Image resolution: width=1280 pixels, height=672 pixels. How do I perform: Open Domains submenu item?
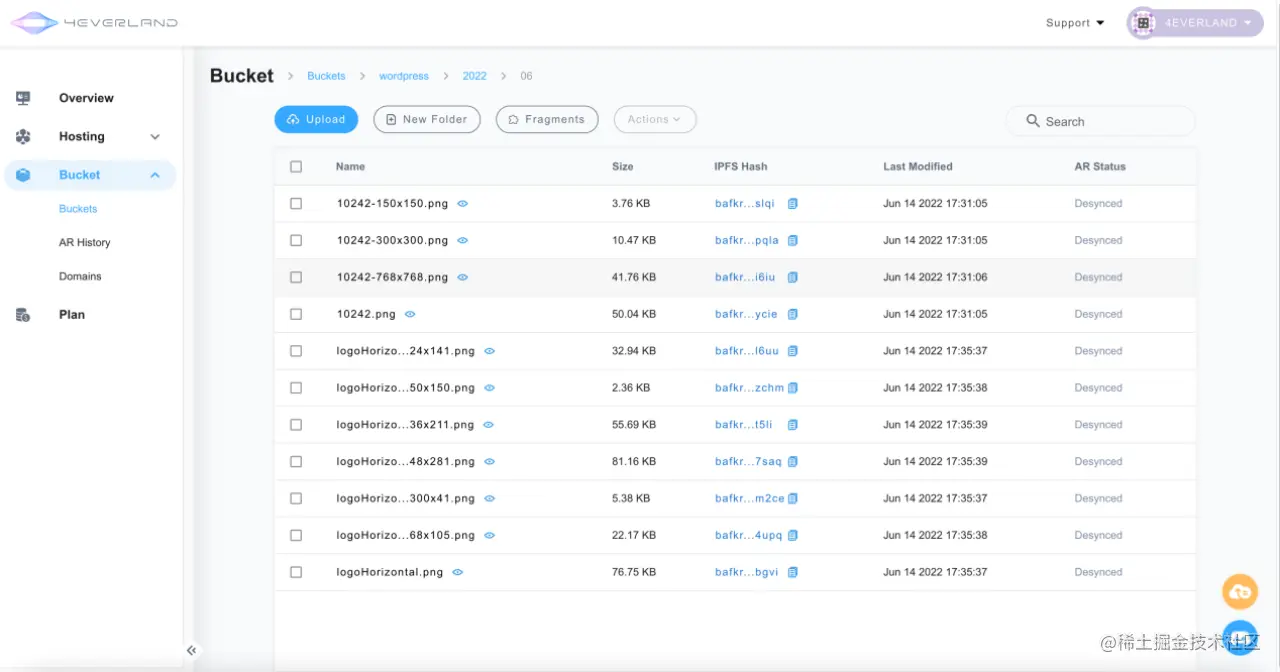pyautogui.click(x=80, y=276)
